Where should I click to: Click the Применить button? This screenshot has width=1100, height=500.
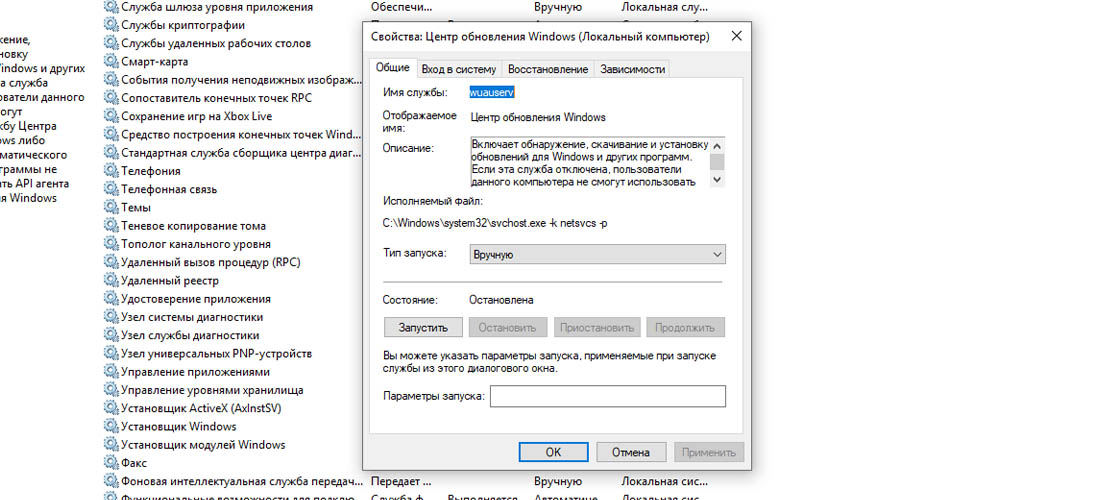[x=709, y=452]
